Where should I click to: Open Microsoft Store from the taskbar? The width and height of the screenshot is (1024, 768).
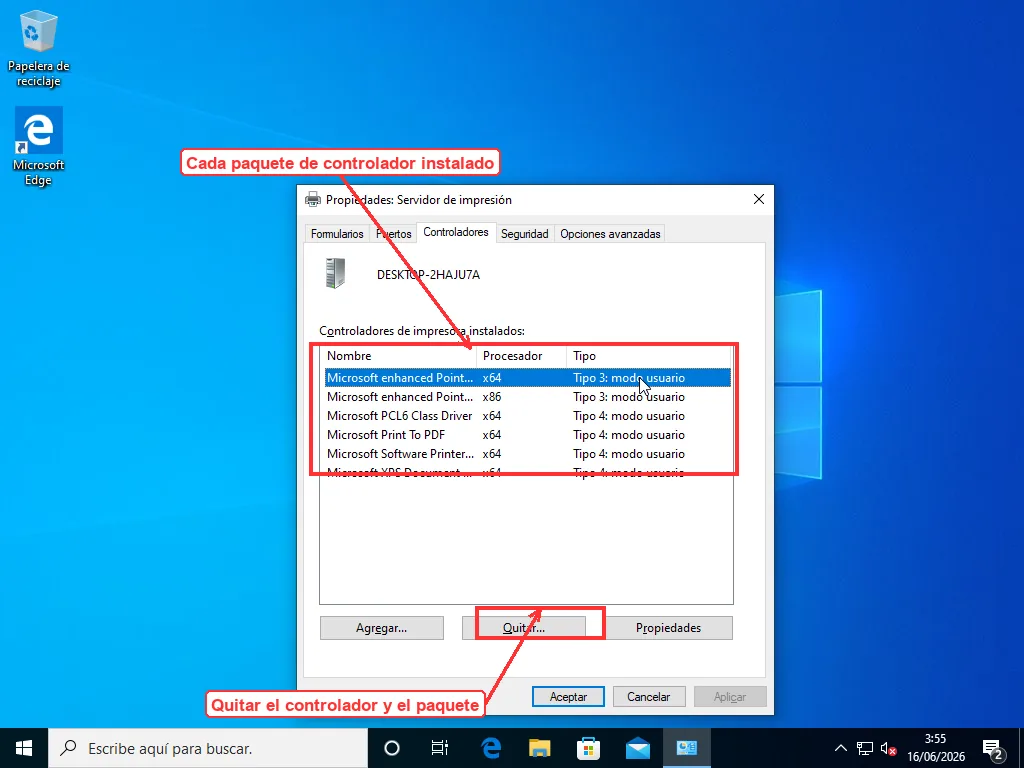click(588, 748)
